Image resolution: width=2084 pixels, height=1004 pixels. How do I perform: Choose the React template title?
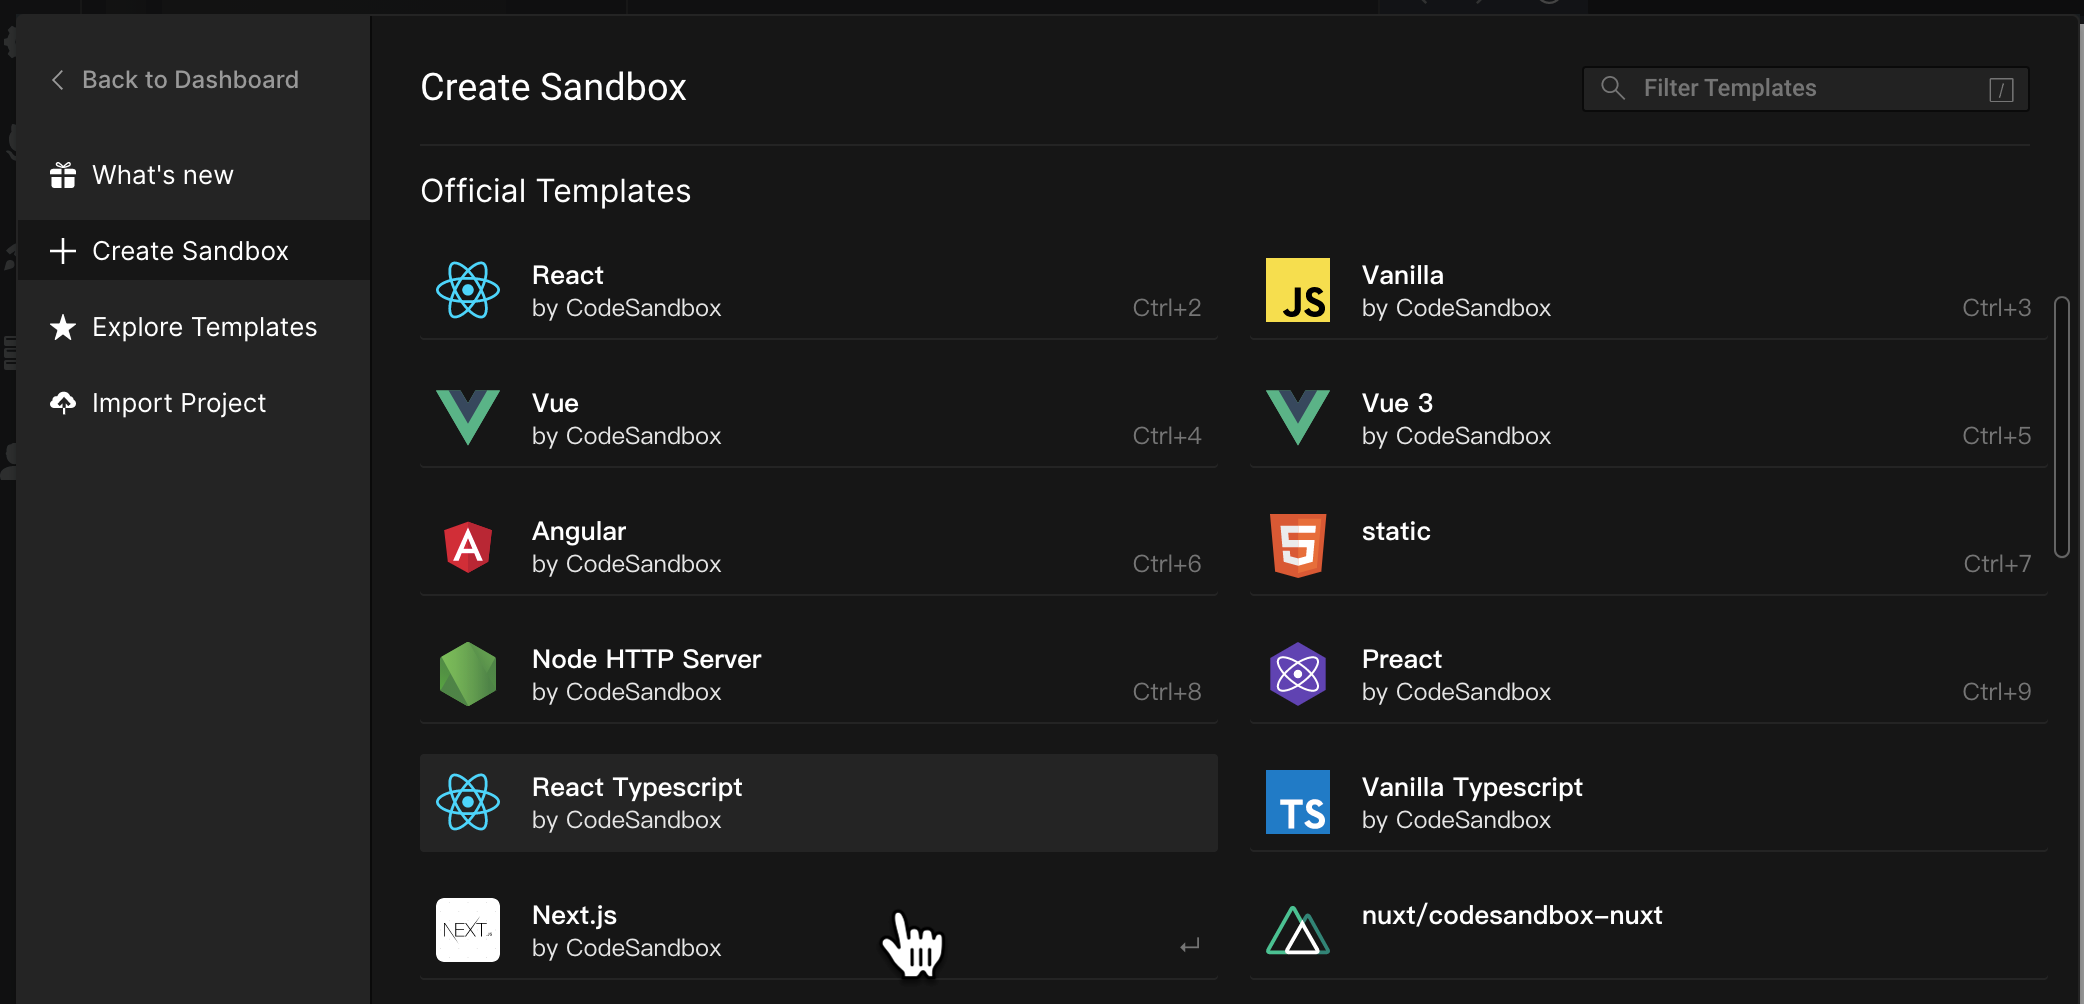568,275
